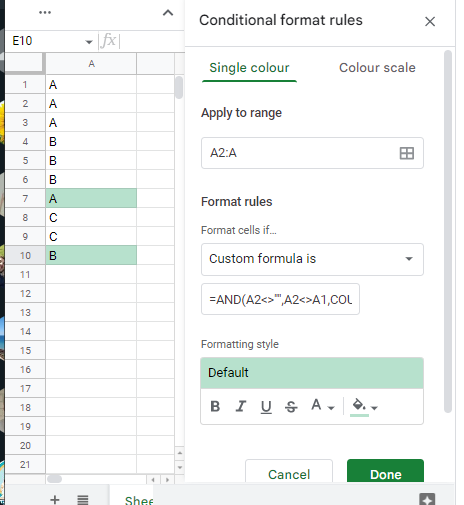464x505 pixels.
Task: Toggle italic in formatting style
Action: [x=241, y=406]
